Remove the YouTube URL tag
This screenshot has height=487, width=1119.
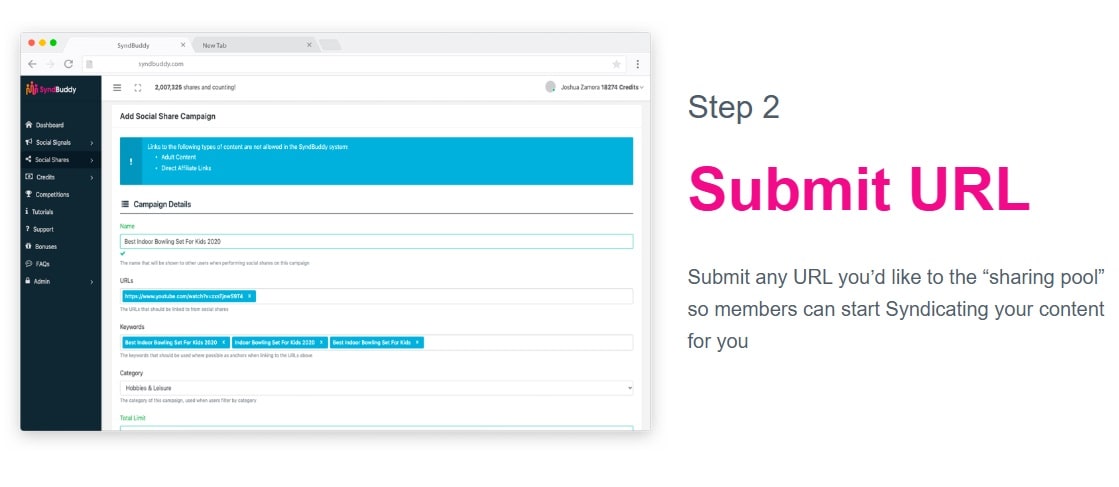click(x=250, y=296)
